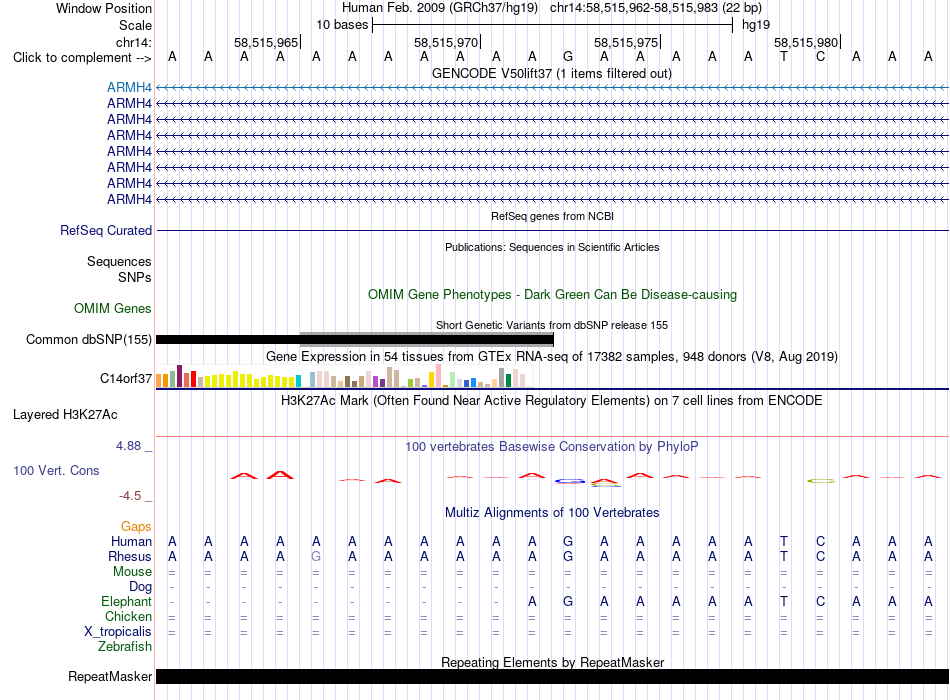Select the Human alignment row label

pyautogui.click(x=131, y=541)
